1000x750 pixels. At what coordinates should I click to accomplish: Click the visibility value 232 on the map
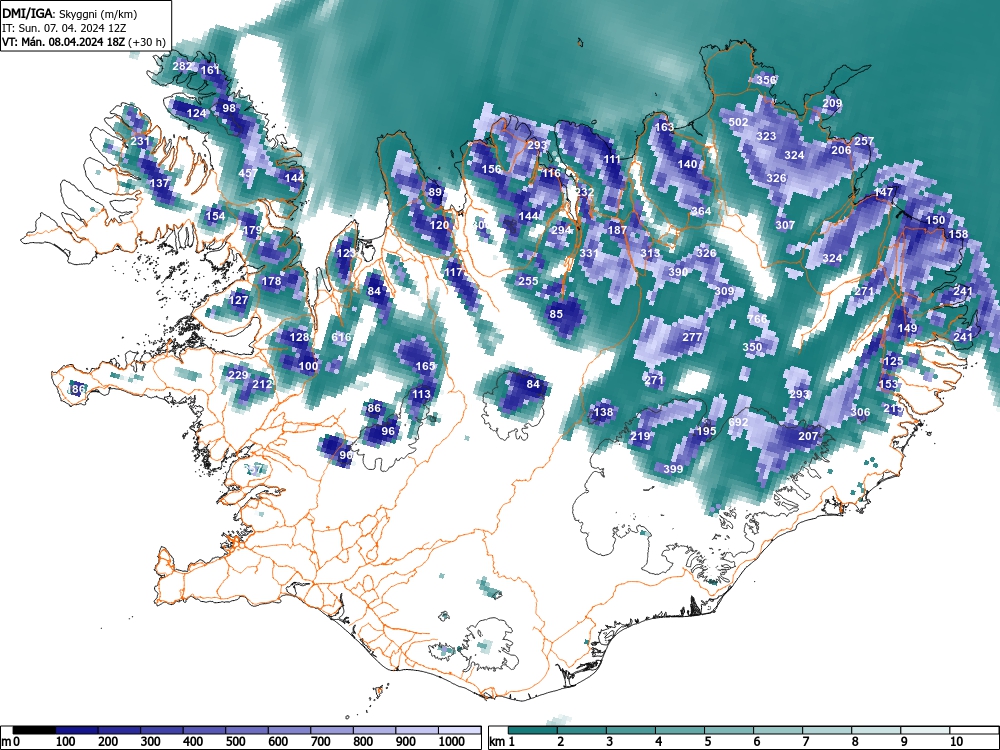585,192
